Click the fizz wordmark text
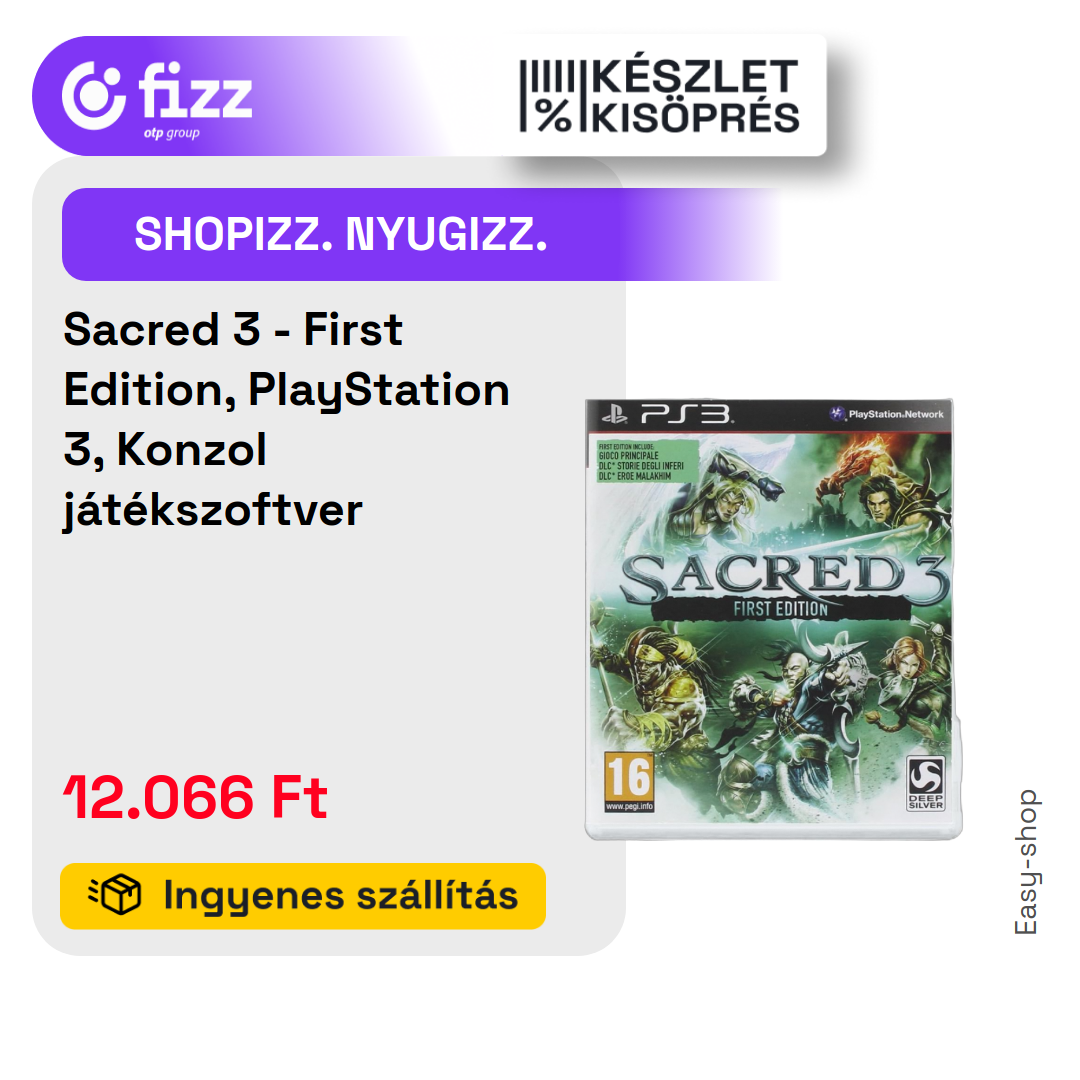This screenshot has height=1080, width=1080. [195, 90]
